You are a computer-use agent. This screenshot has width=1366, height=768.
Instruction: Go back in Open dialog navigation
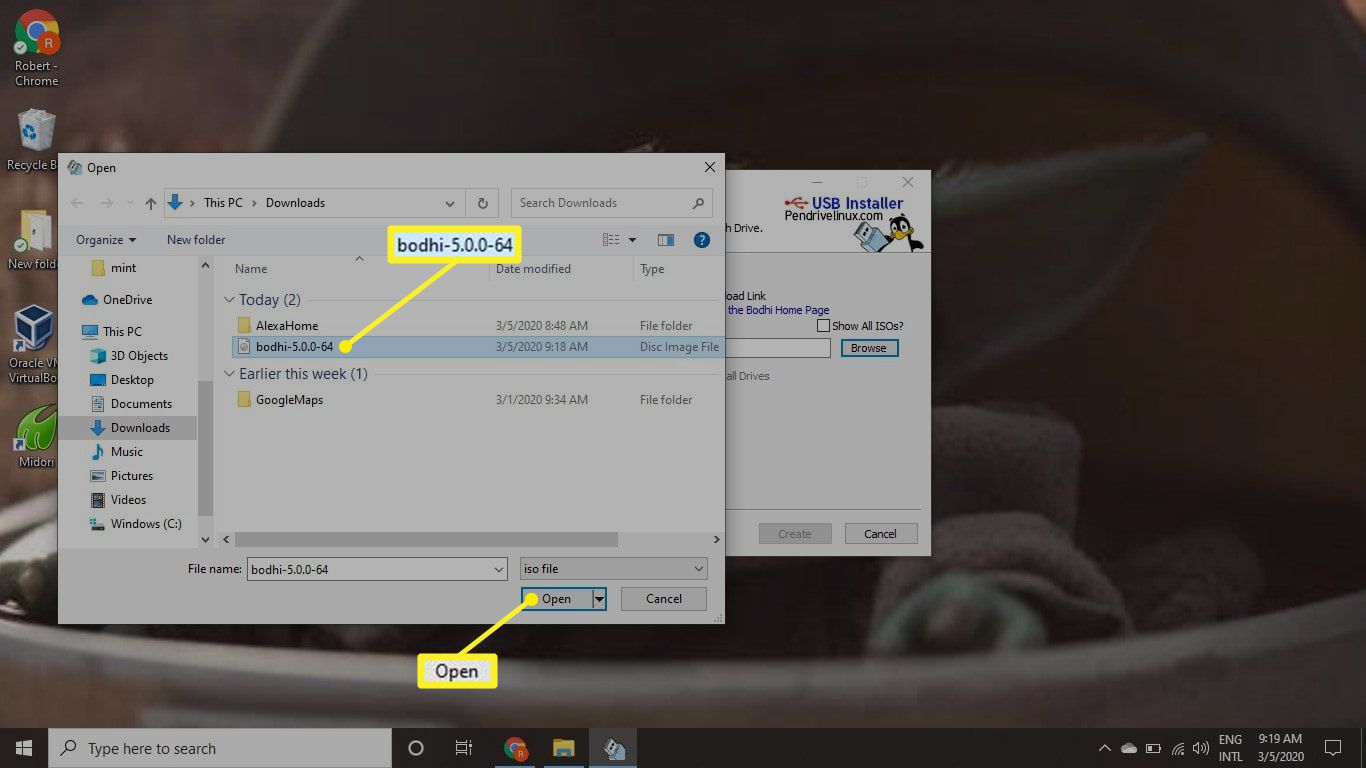[77, 203]
